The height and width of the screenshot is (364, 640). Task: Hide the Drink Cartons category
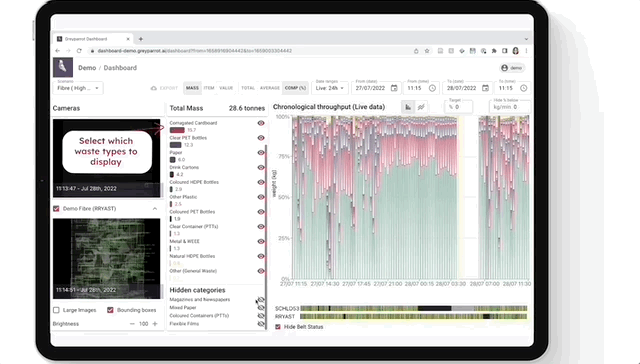[261, 167]
